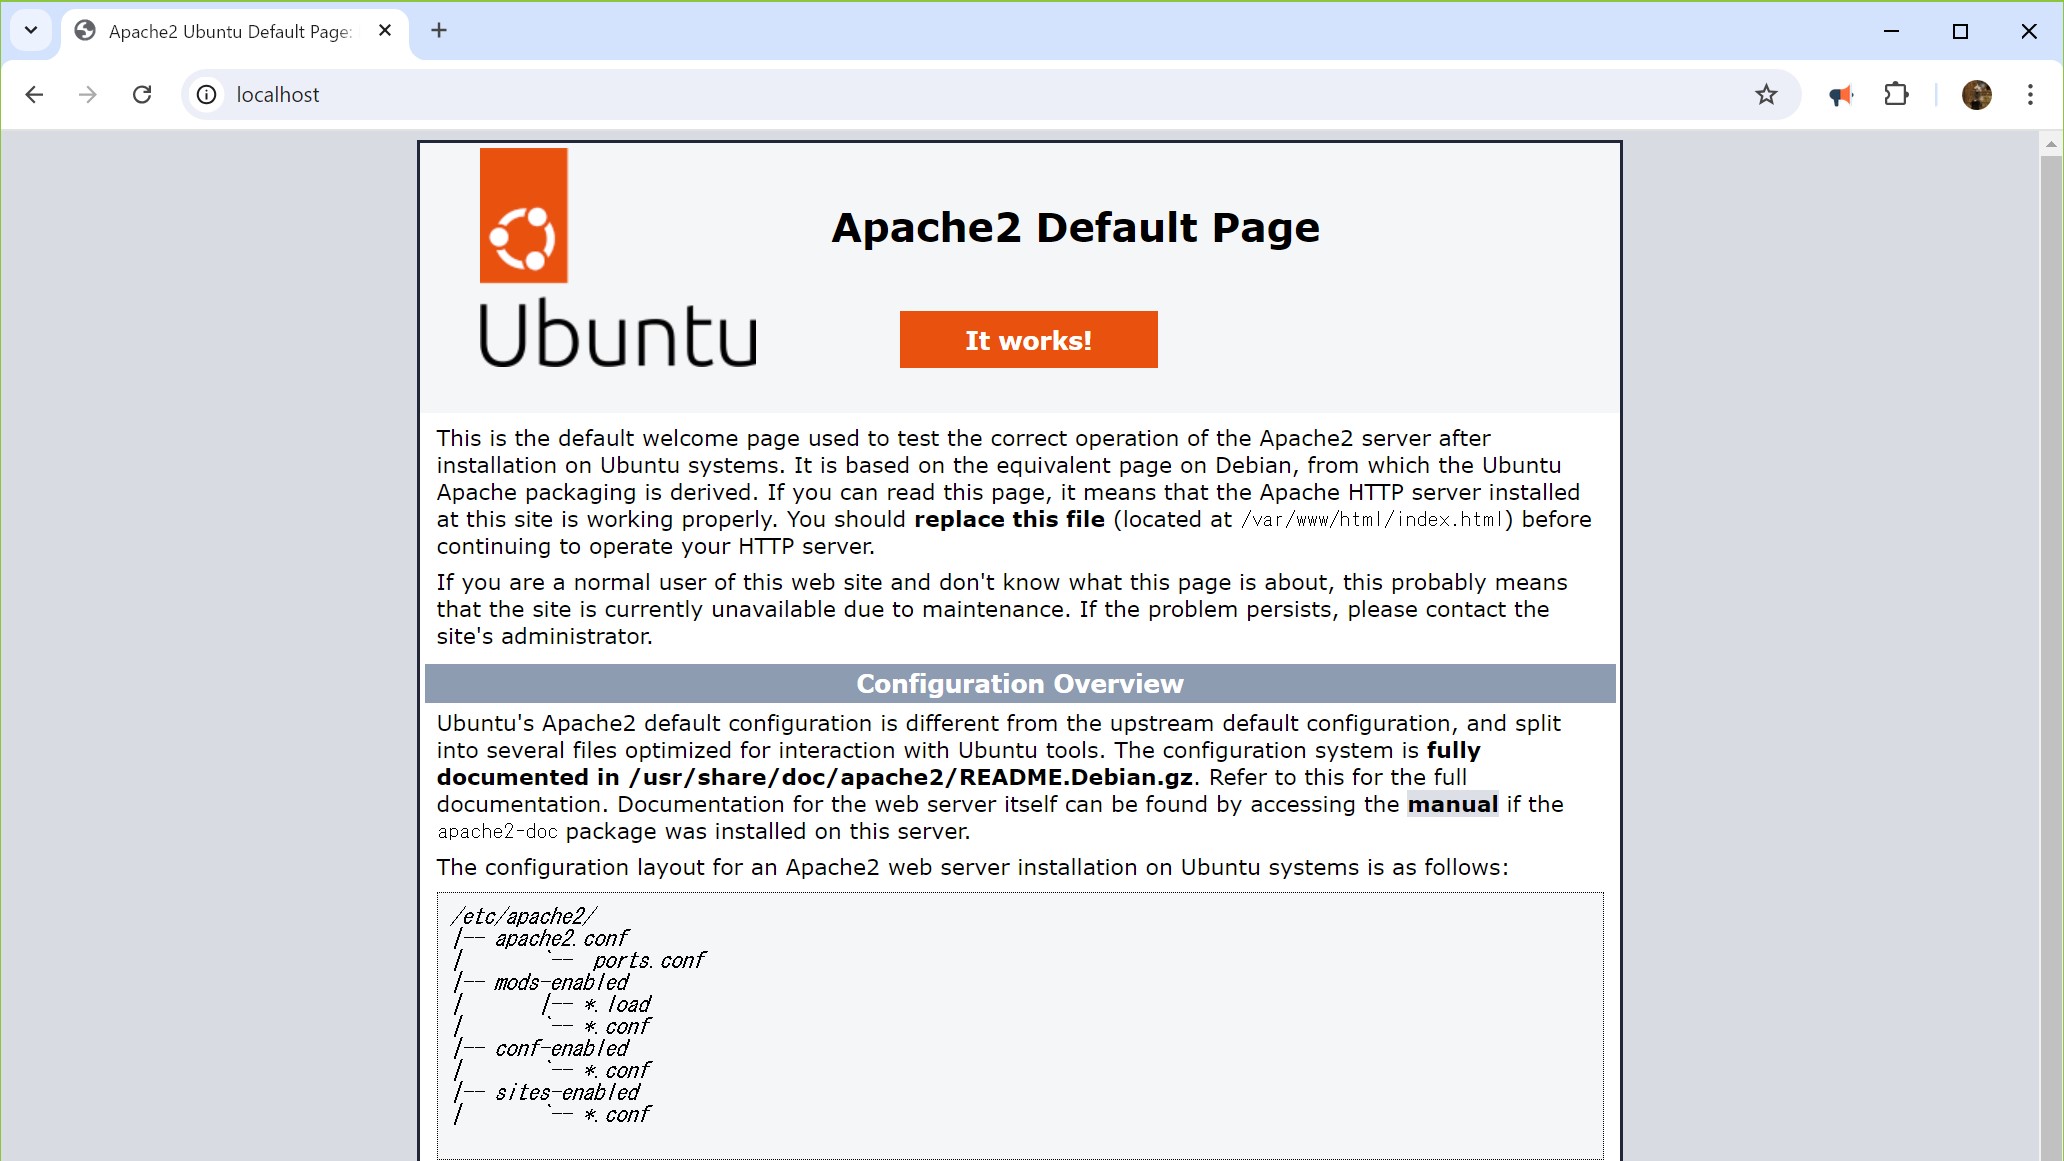Open a new tab with plus button

[x=439, y=30]
